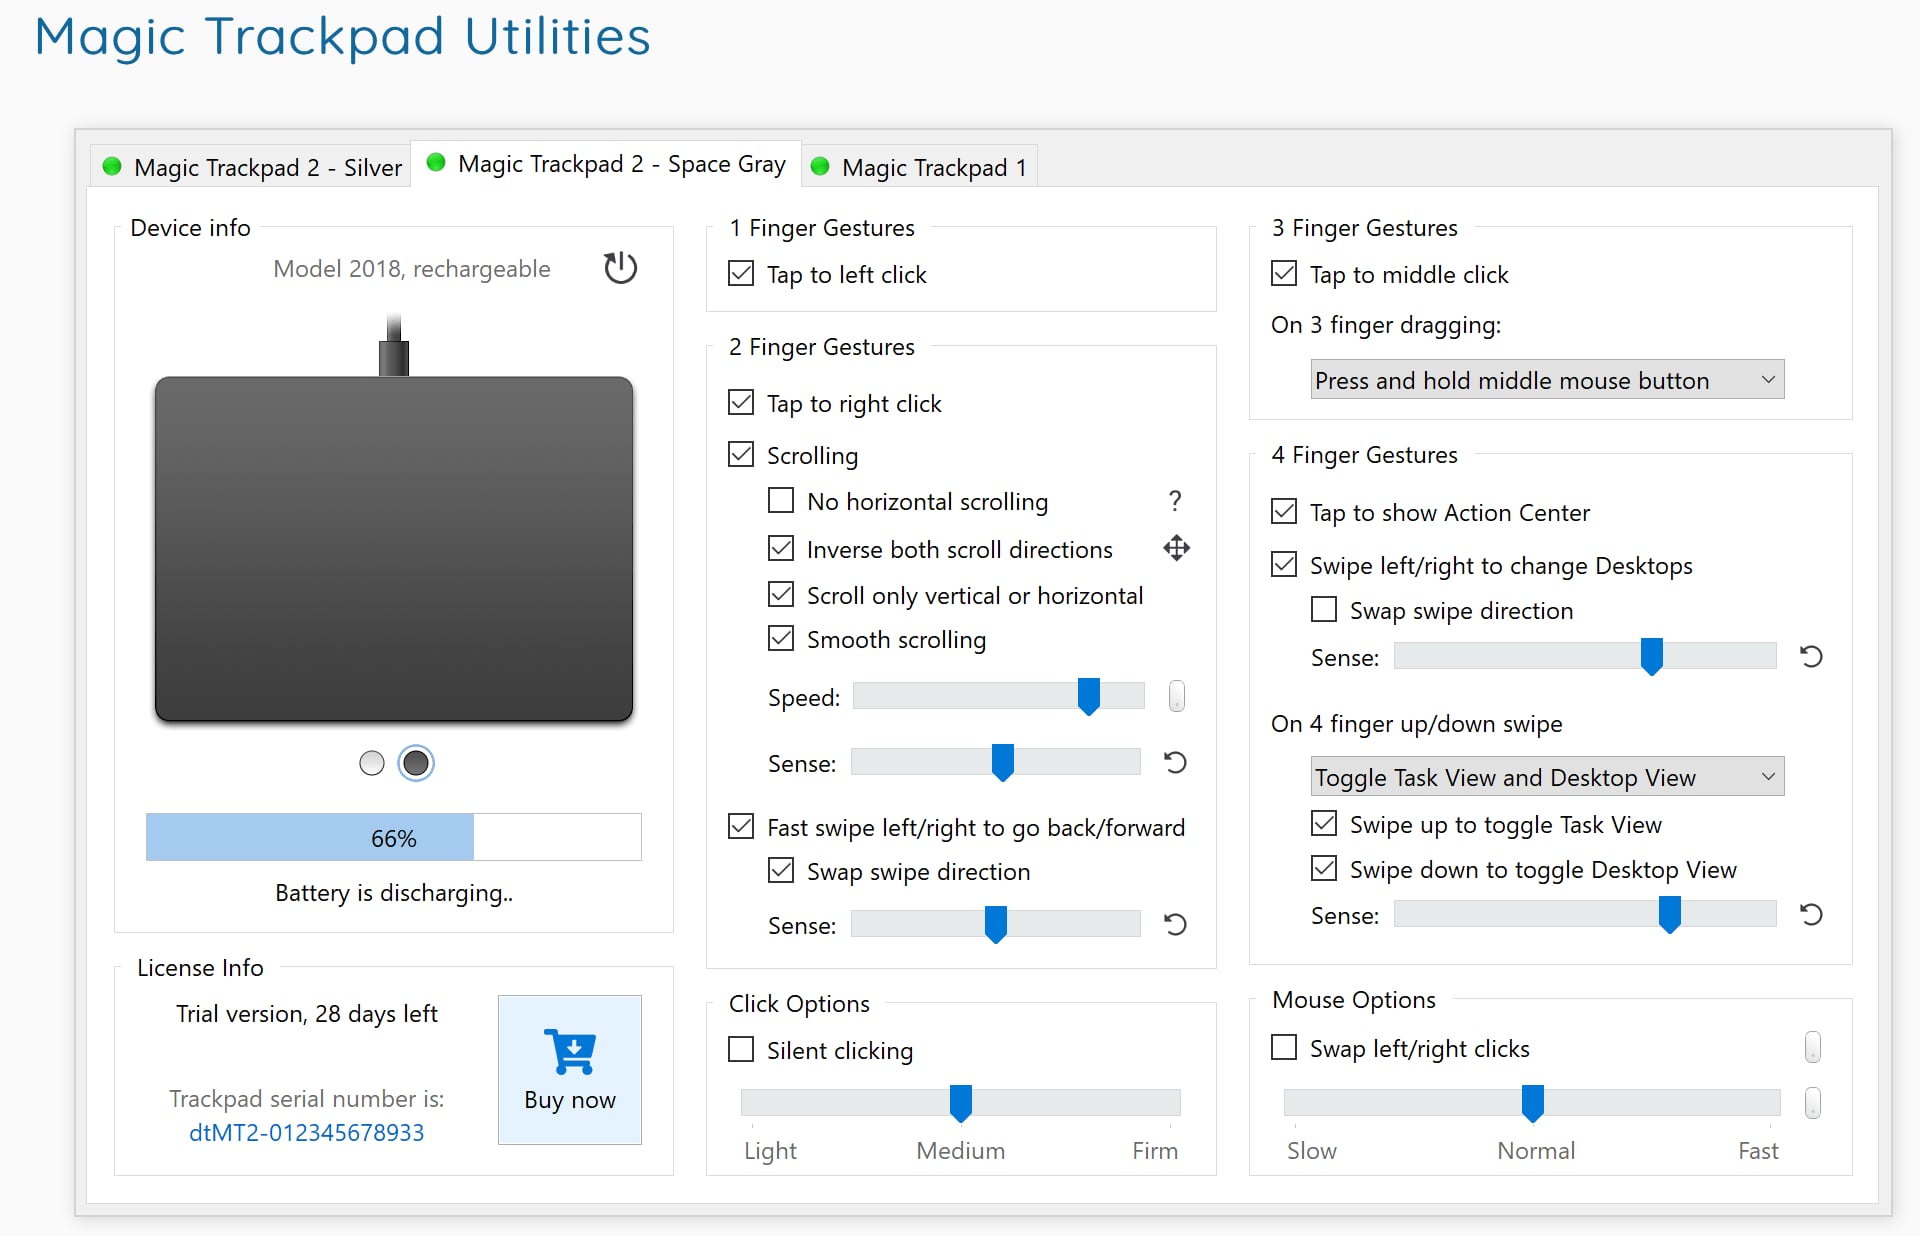The image size is (1920, 1236).
Task: Click green status dot on Silver tab
Action: 112,167
